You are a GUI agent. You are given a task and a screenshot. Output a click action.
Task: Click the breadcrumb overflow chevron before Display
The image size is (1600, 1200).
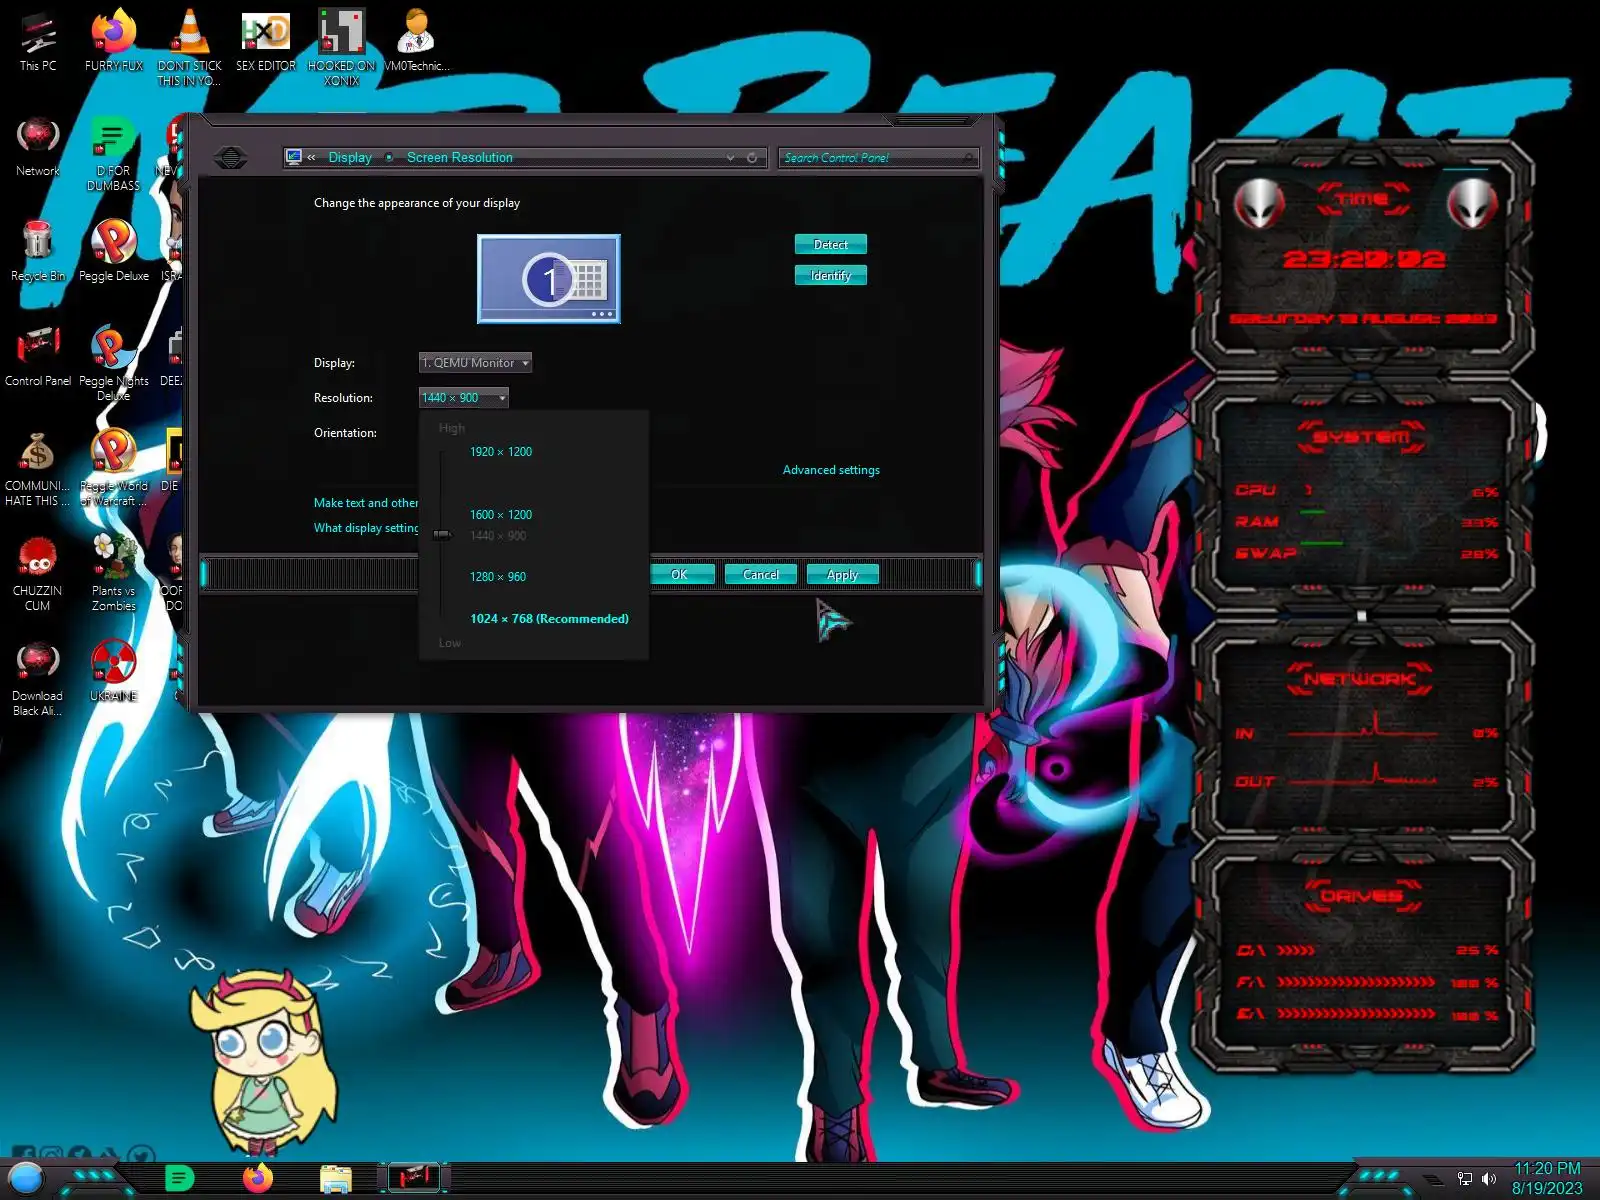pyautogui.click(x=312, y=158)
